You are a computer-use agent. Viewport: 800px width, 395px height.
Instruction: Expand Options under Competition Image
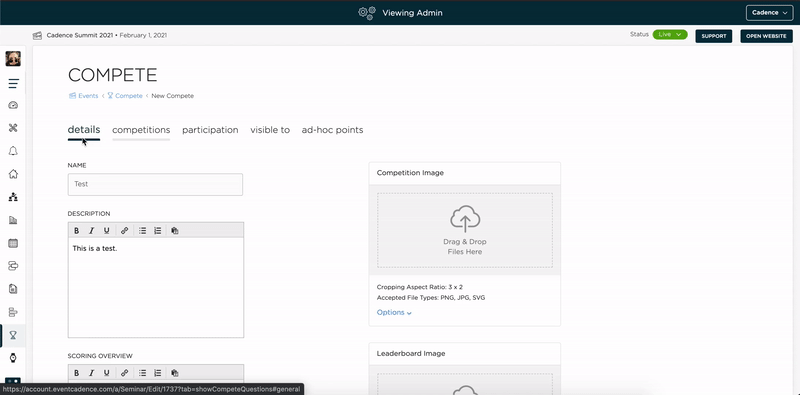click(394, 312)
